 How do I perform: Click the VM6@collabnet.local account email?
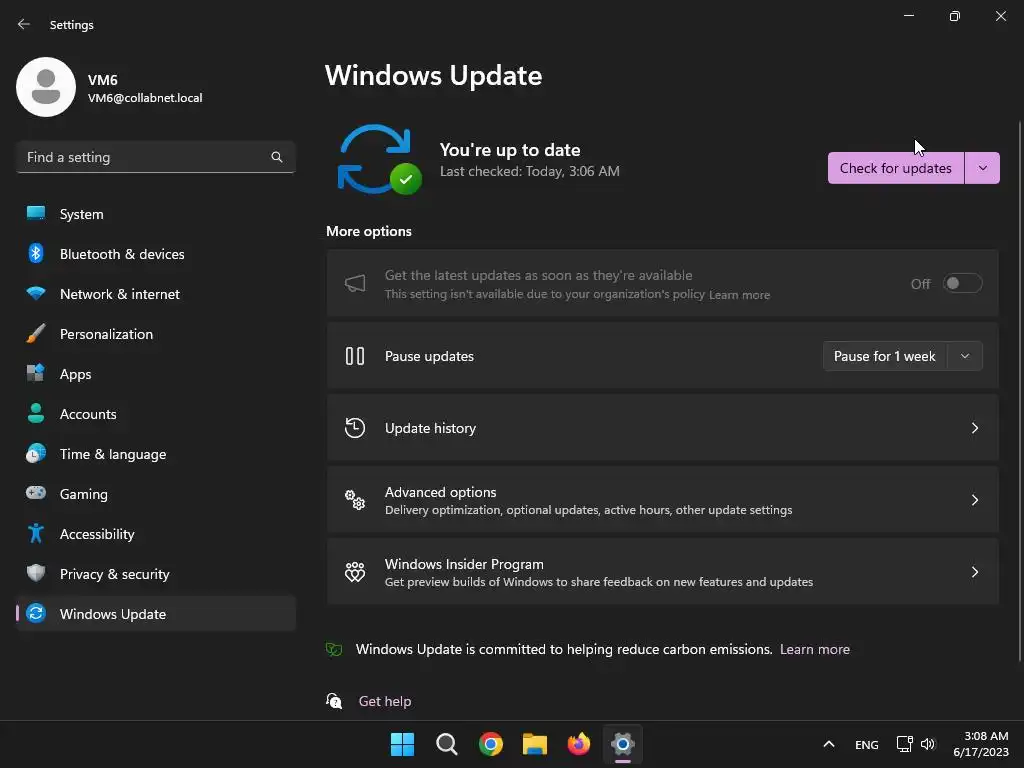pyautogui.click(x=145, y=98)
